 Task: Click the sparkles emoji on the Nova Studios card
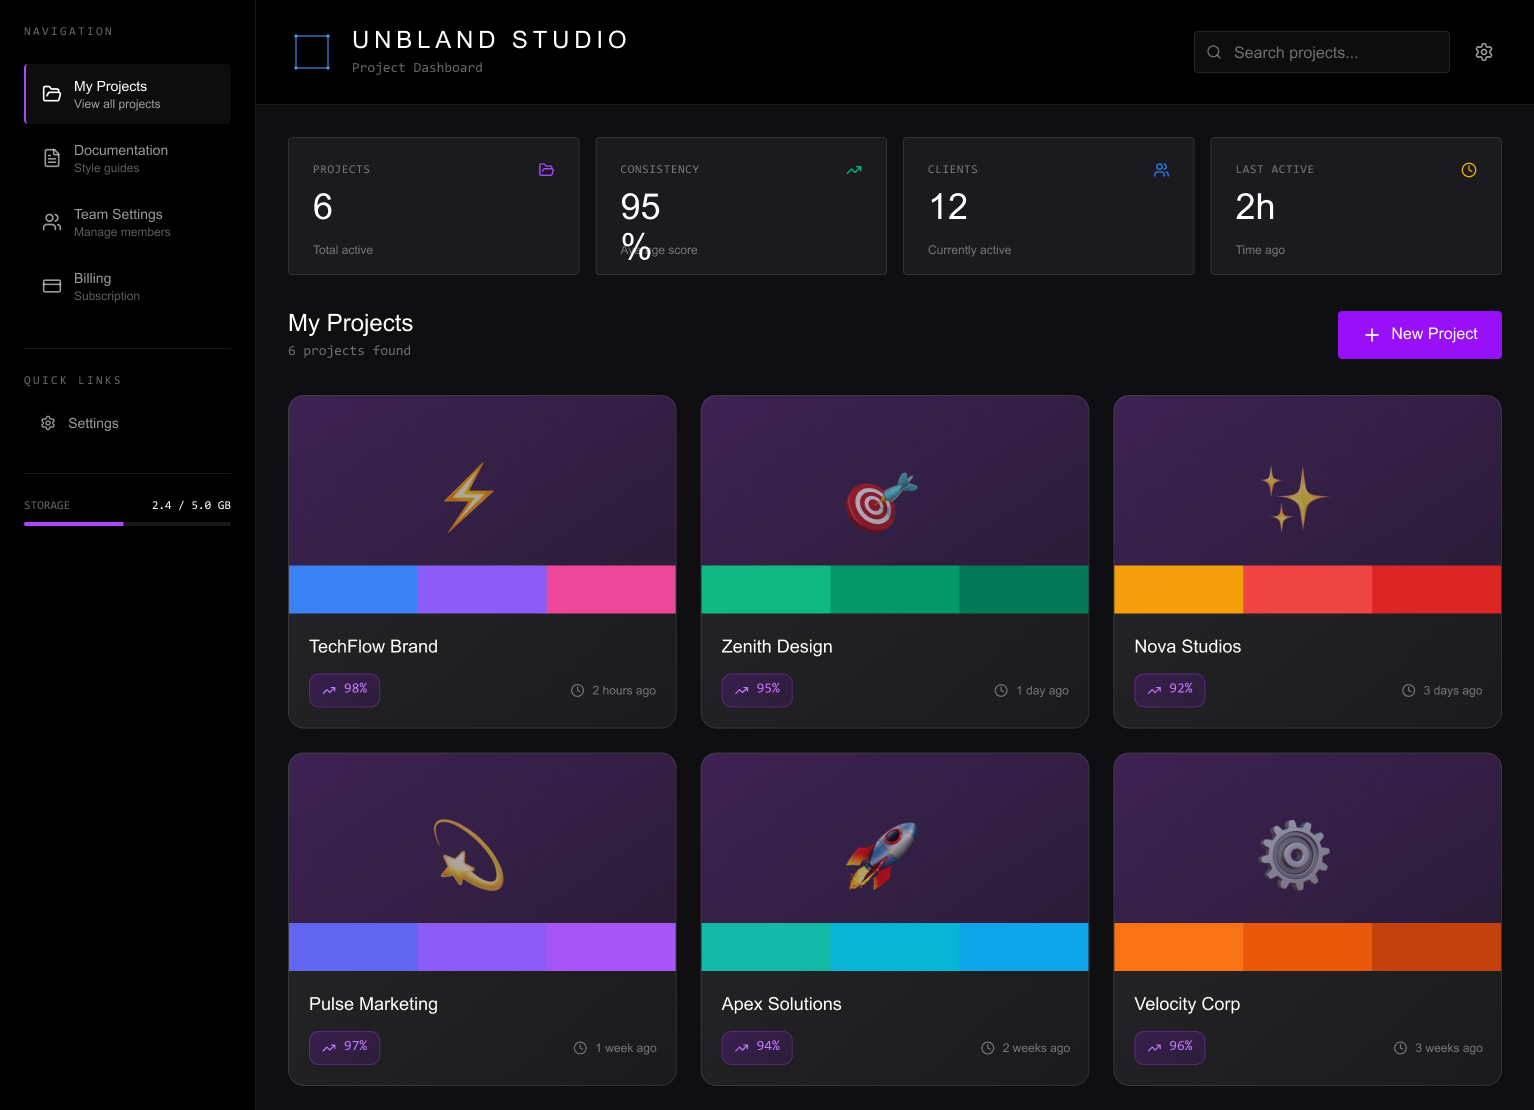point(1294,497)
